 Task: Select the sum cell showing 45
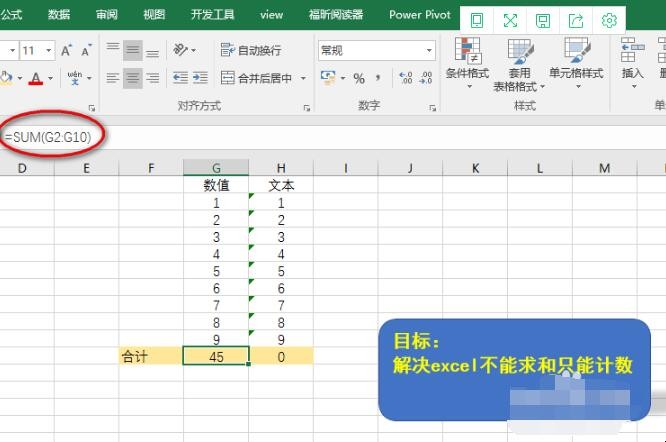pyautogui.click(x=216, y=357)
